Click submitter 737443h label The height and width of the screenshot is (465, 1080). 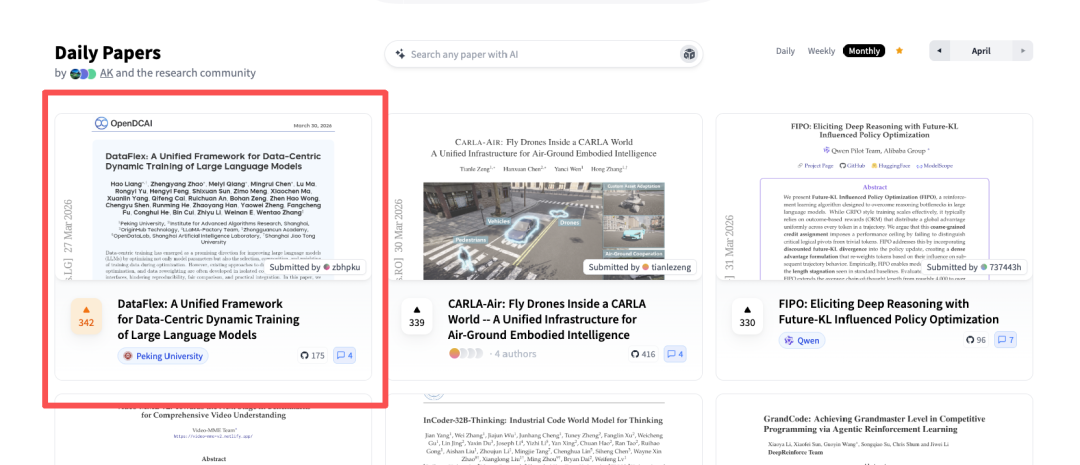click(975, 267)
